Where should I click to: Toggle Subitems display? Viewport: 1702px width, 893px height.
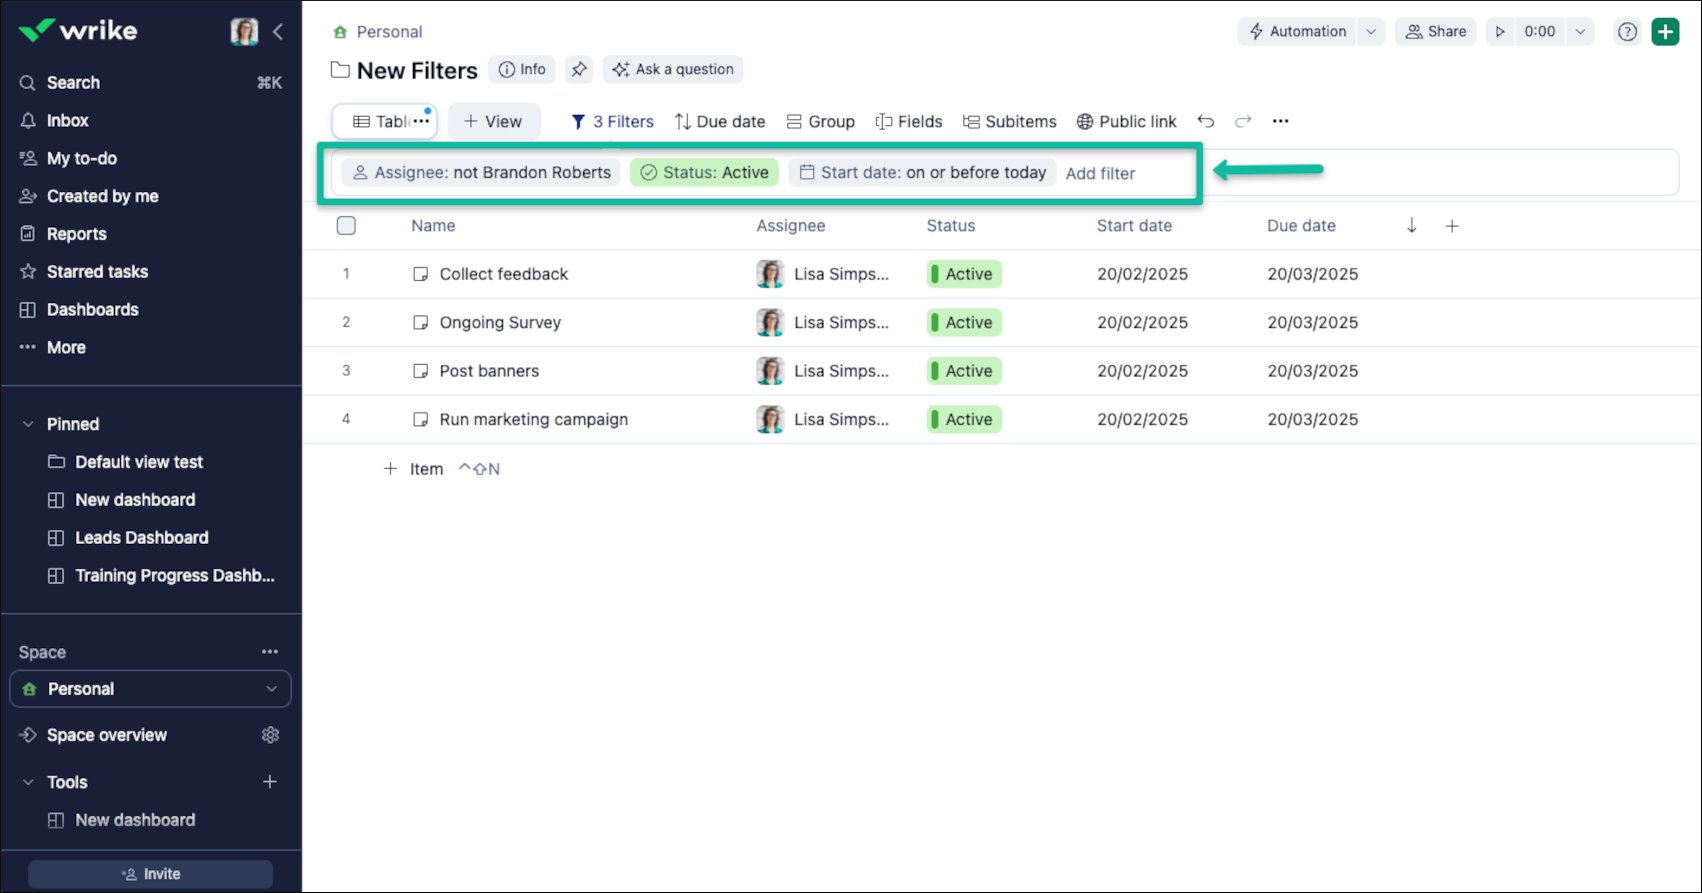tap(1009, 121)
